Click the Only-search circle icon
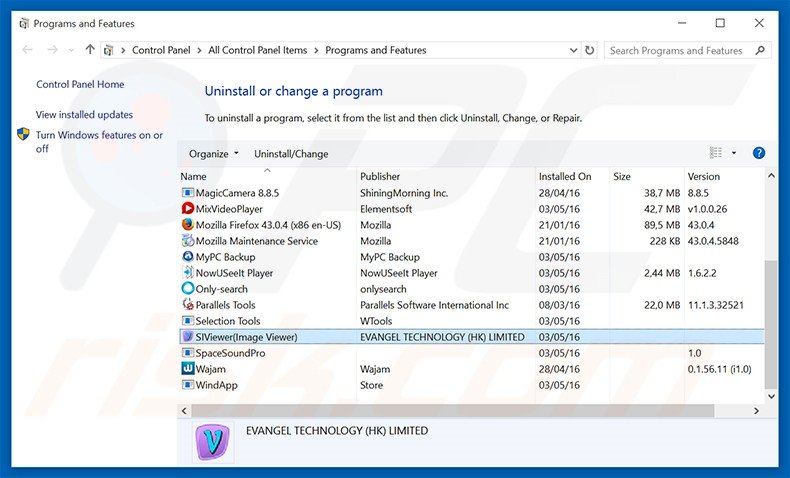790x478 pixels. [x=187, y=289]
